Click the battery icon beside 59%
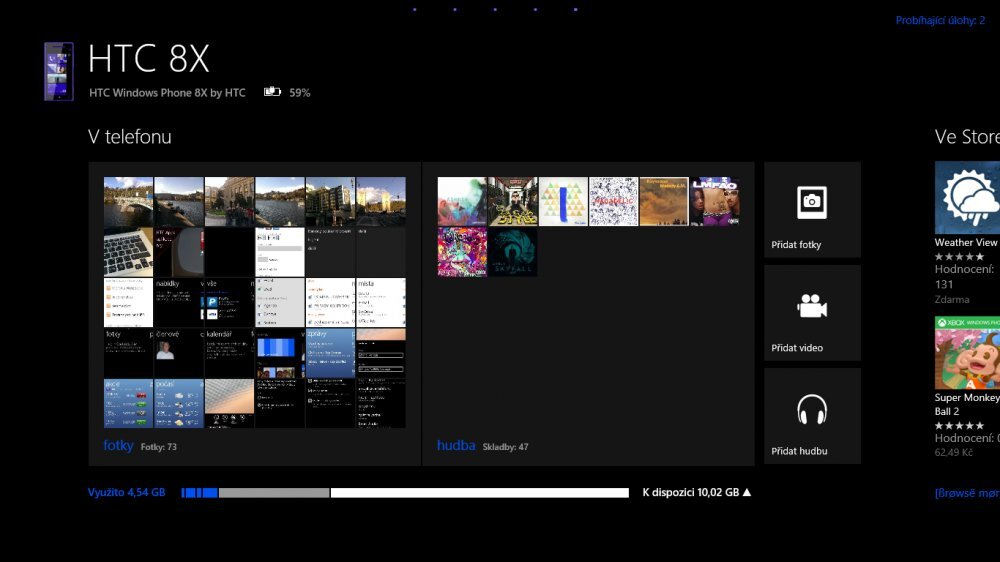 pos(272,92)
